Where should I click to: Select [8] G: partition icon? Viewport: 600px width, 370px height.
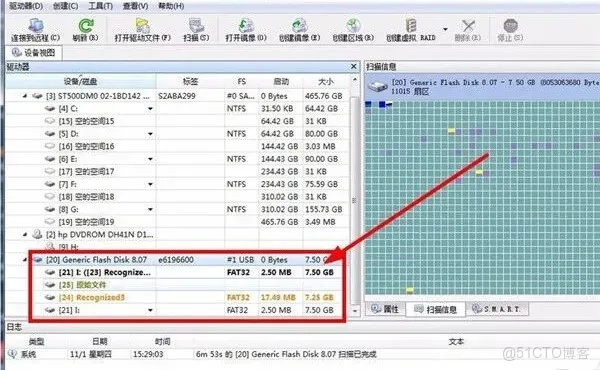point(50,209)
